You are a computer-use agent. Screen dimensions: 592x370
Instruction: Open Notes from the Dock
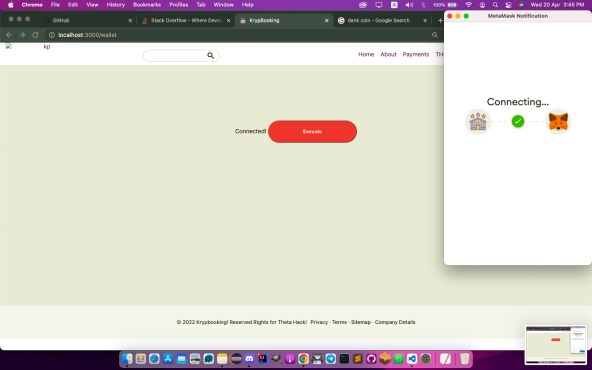coord(222,358)
